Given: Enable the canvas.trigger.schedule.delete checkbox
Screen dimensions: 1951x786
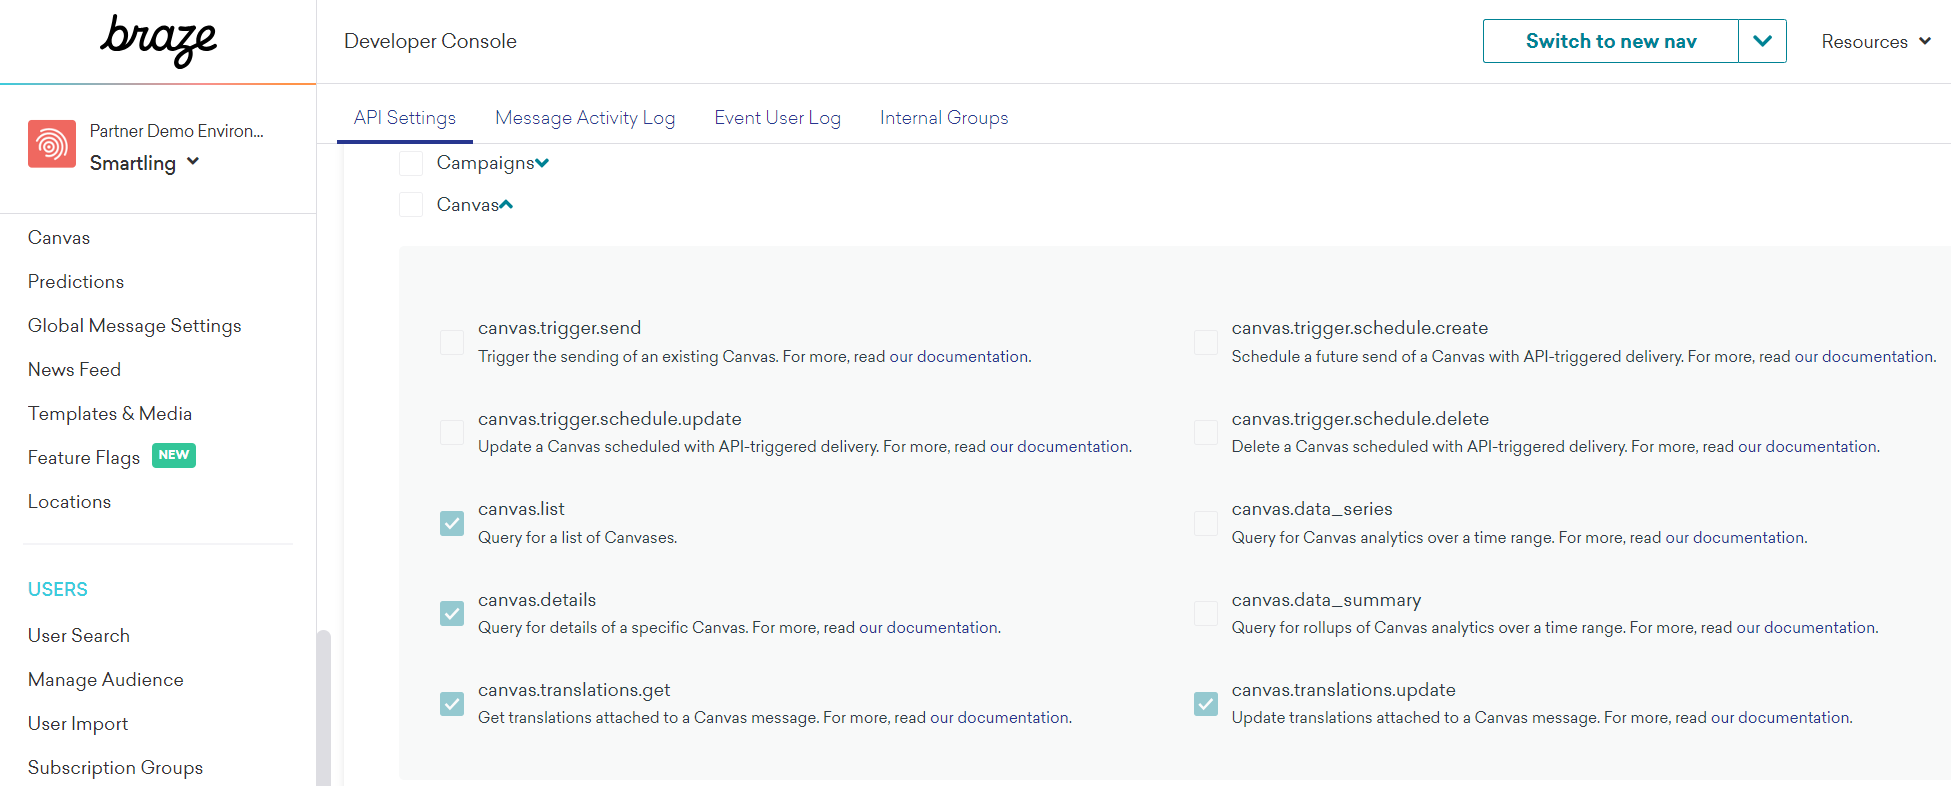Looking at the screenshot, I should pos(1206,432).
